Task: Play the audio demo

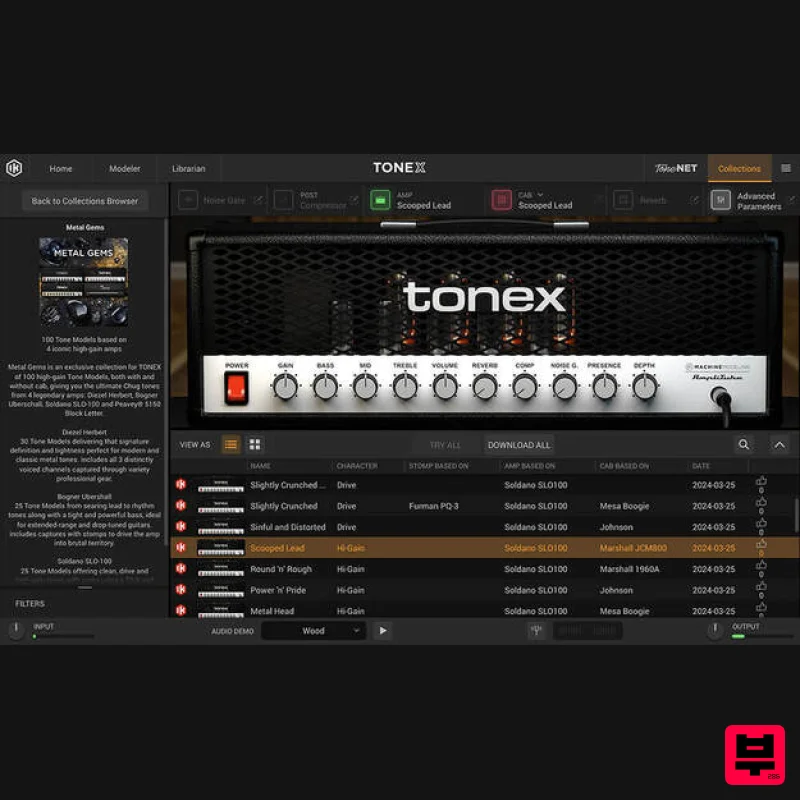Action: pyautogui.click(x=383, y=631)
